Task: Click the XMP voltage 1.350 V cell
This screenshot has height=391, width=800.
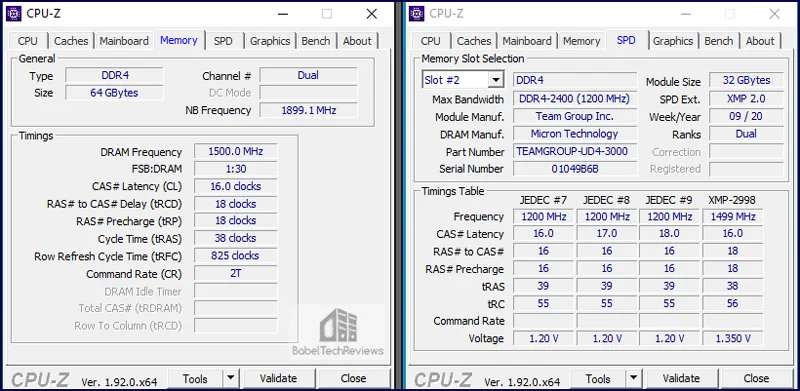Action: (733, 338)
